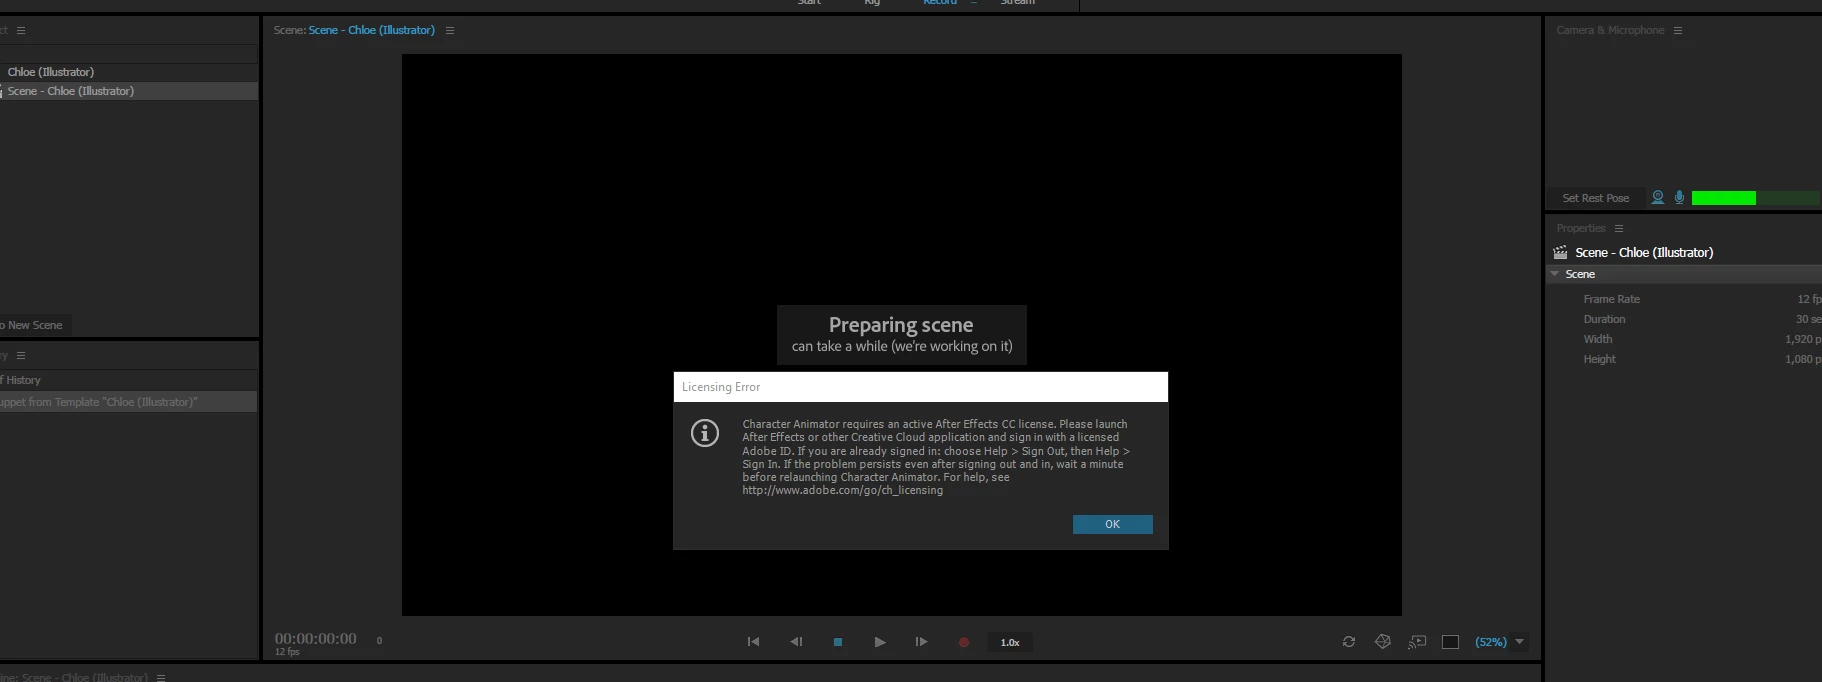This screenshot has width=1822, height=682.
Task: Collapse the Scene properties section
Action: point(1555,274)
